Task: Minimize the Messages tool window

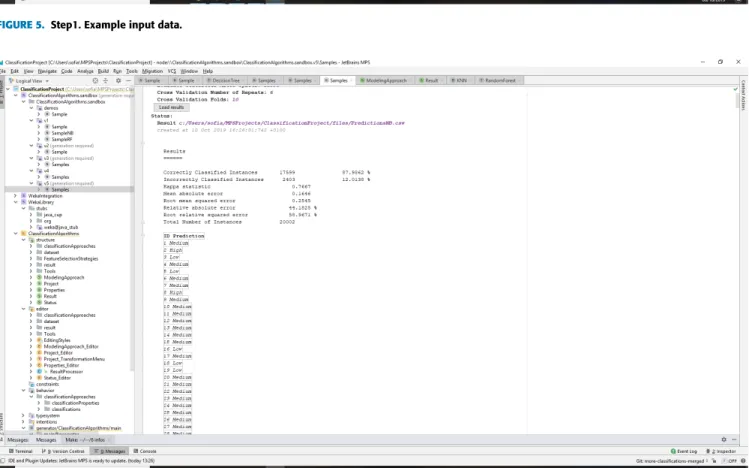Action: (734, 439)
